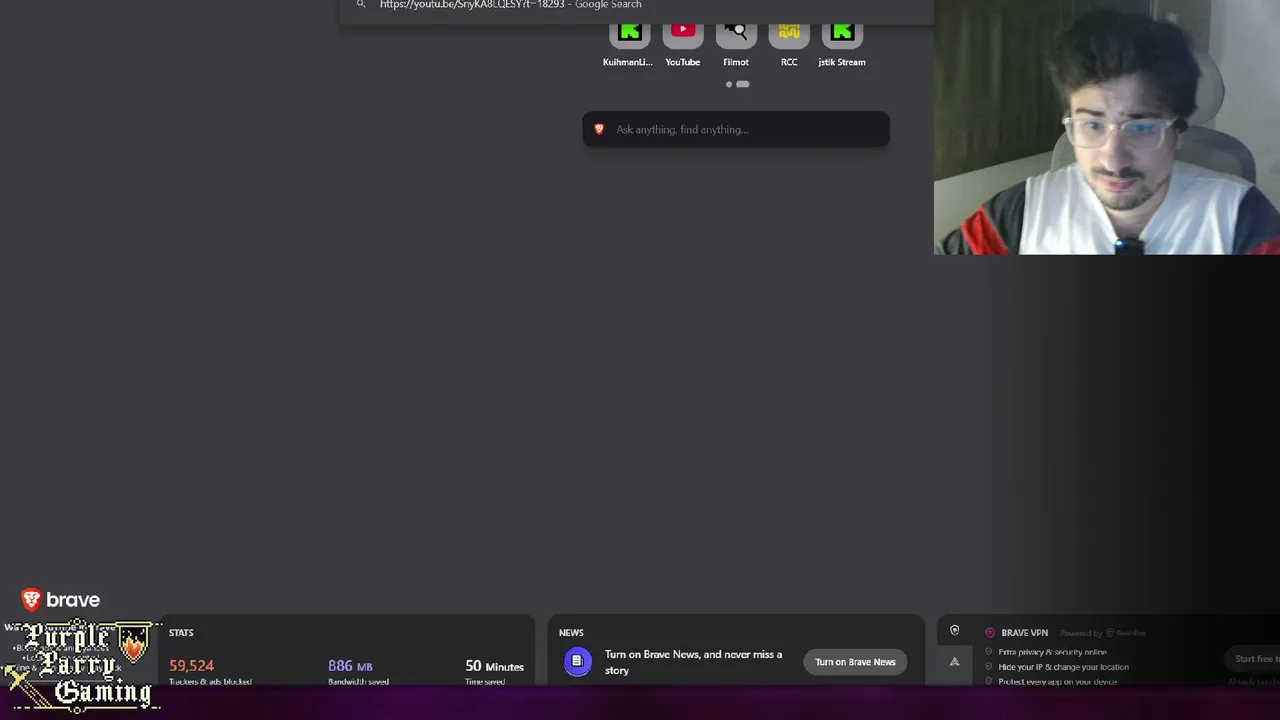Click the Brave News document icon
The width and height of the screenshot is (1280, 720).
click(x=577, y=661)
